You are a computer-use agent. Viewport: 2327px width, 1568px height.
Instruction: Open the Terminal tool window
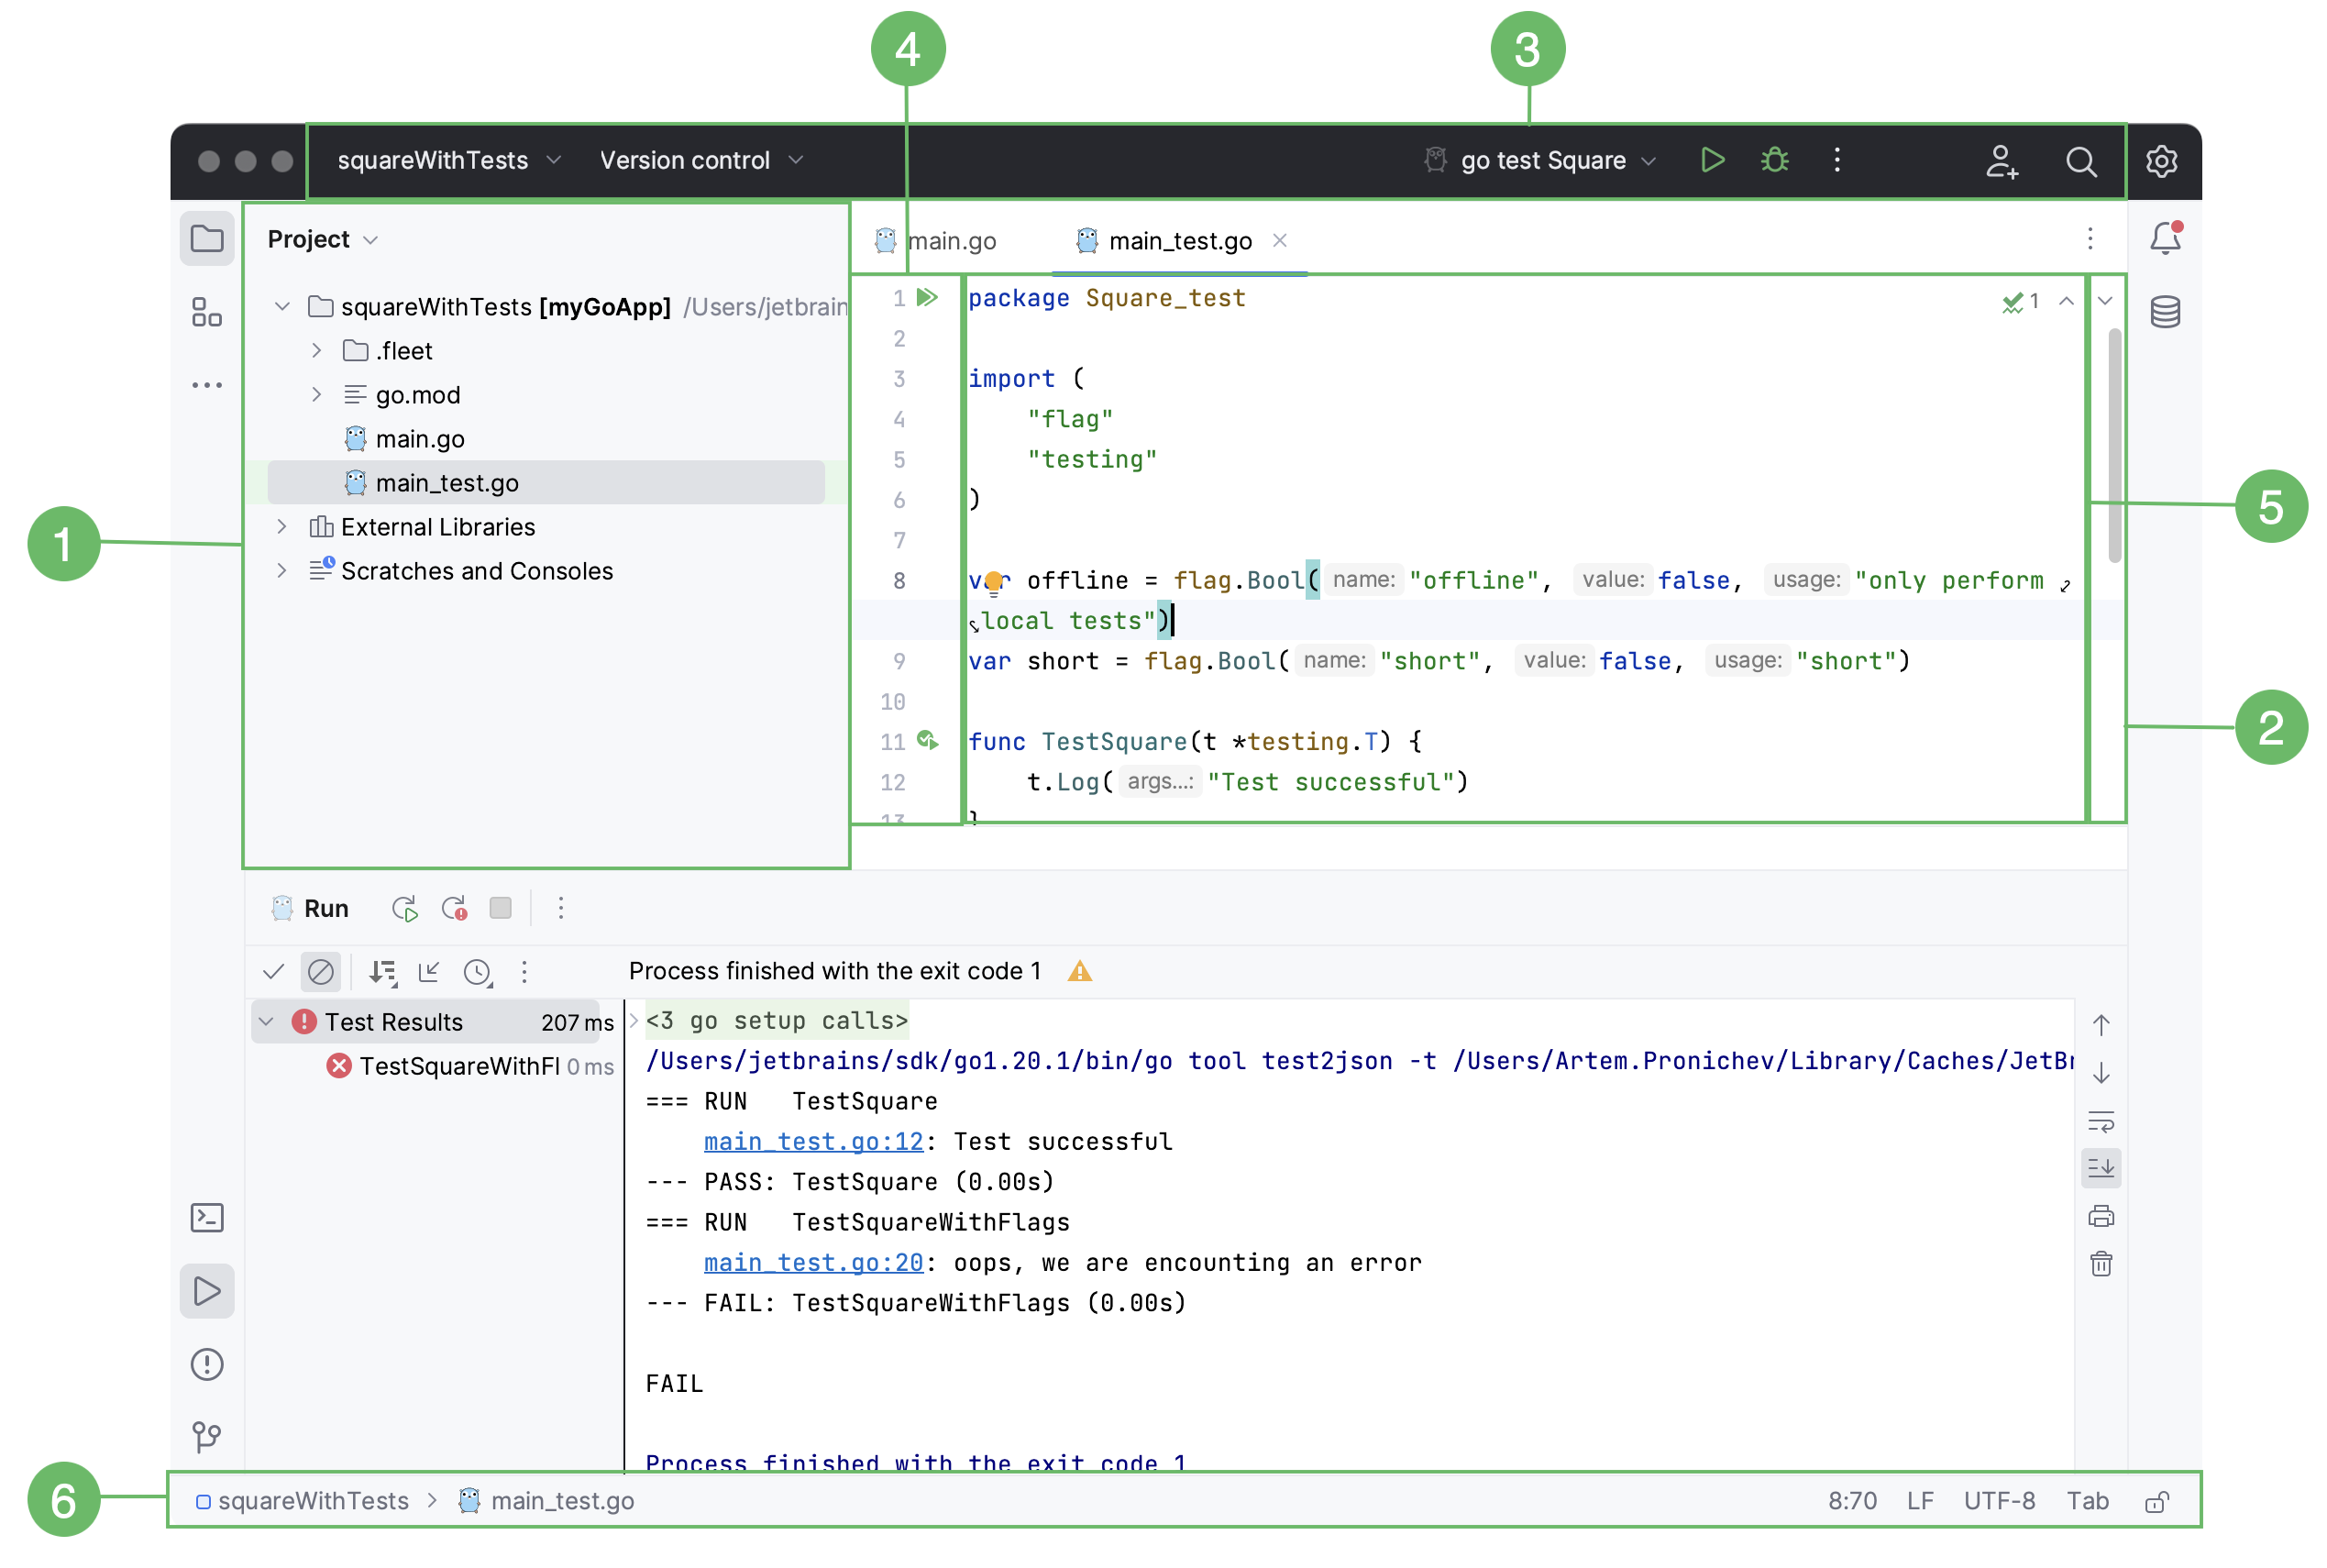point(207,1217)
